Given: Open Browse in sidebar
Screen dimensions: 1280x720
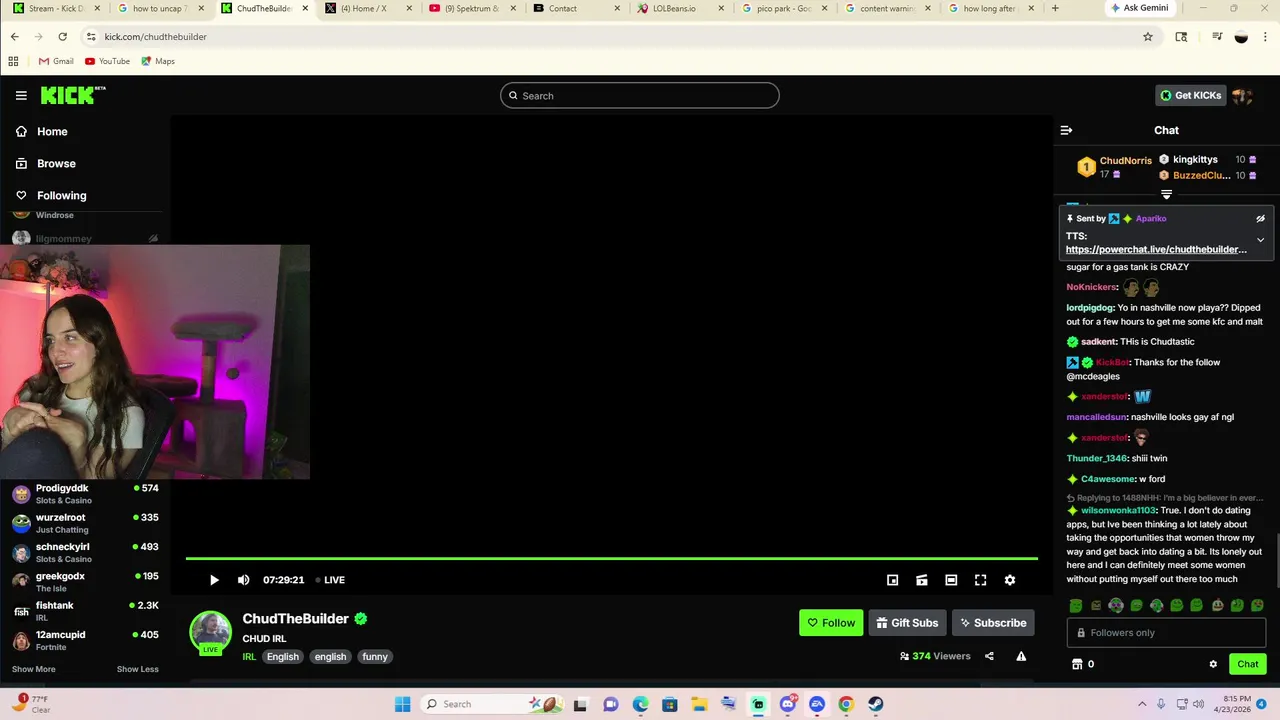Looking at the screenshot, I should click(56, 163).
